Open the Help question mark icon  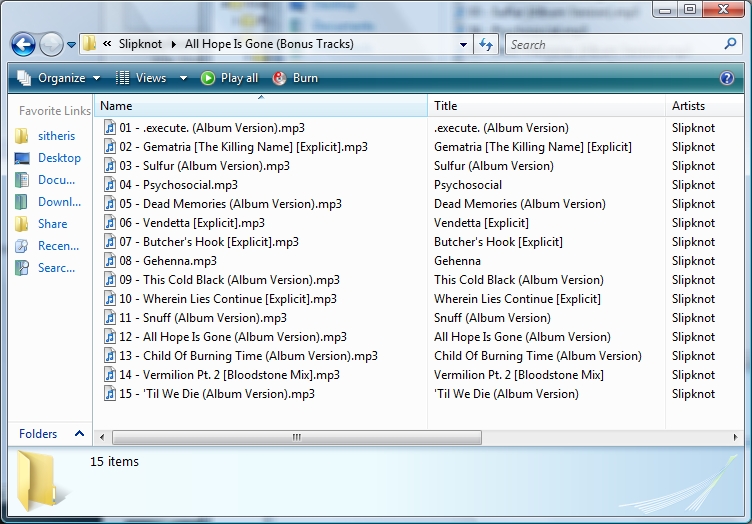pos(727,78)
